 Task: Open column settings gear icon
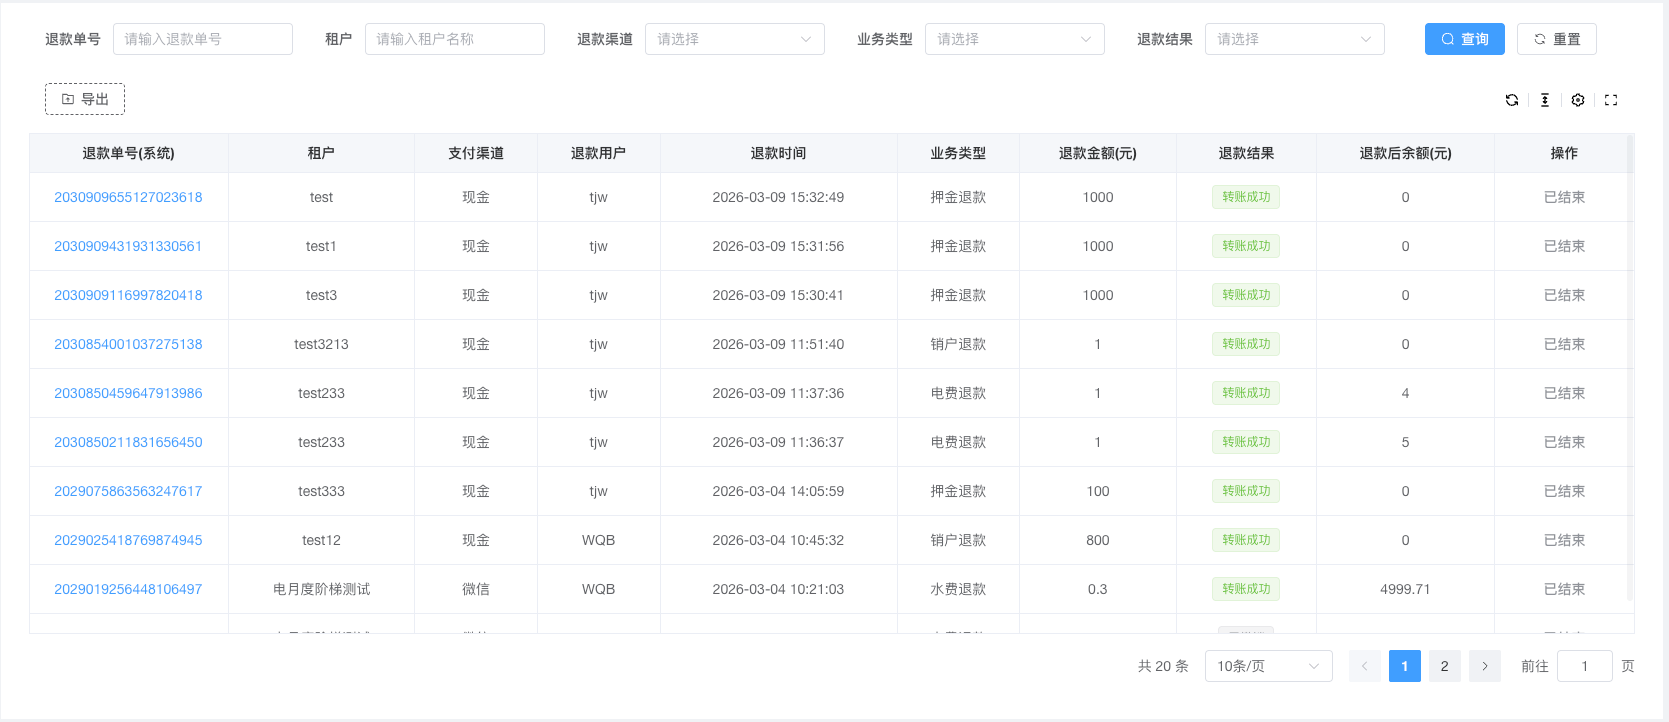1578,100
